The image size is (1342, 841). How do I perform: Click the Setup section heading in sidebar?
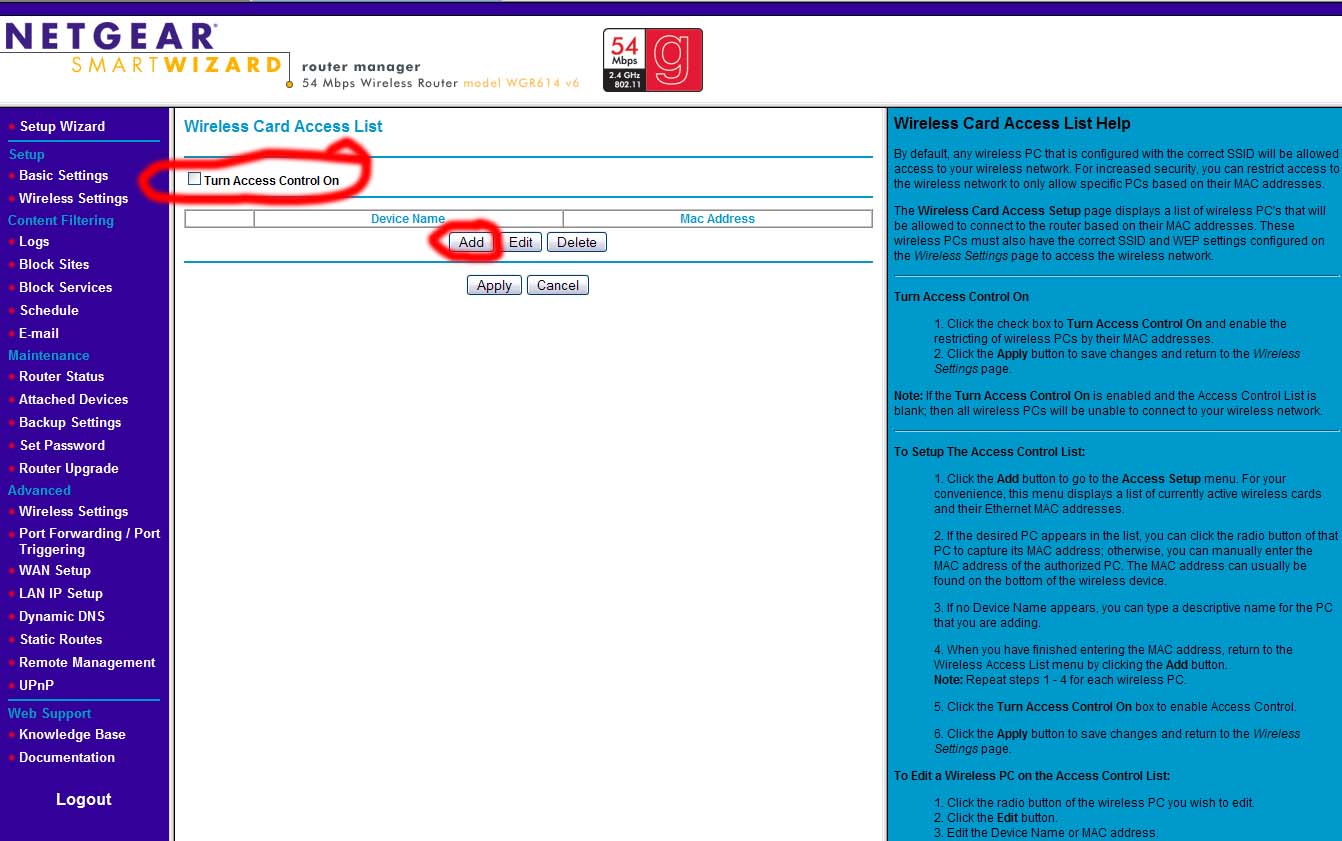(x=27, y=154)
